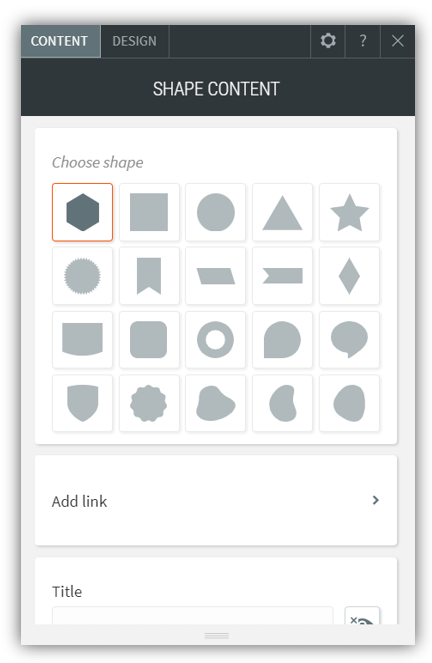Choose the square shape

[149, 212]
